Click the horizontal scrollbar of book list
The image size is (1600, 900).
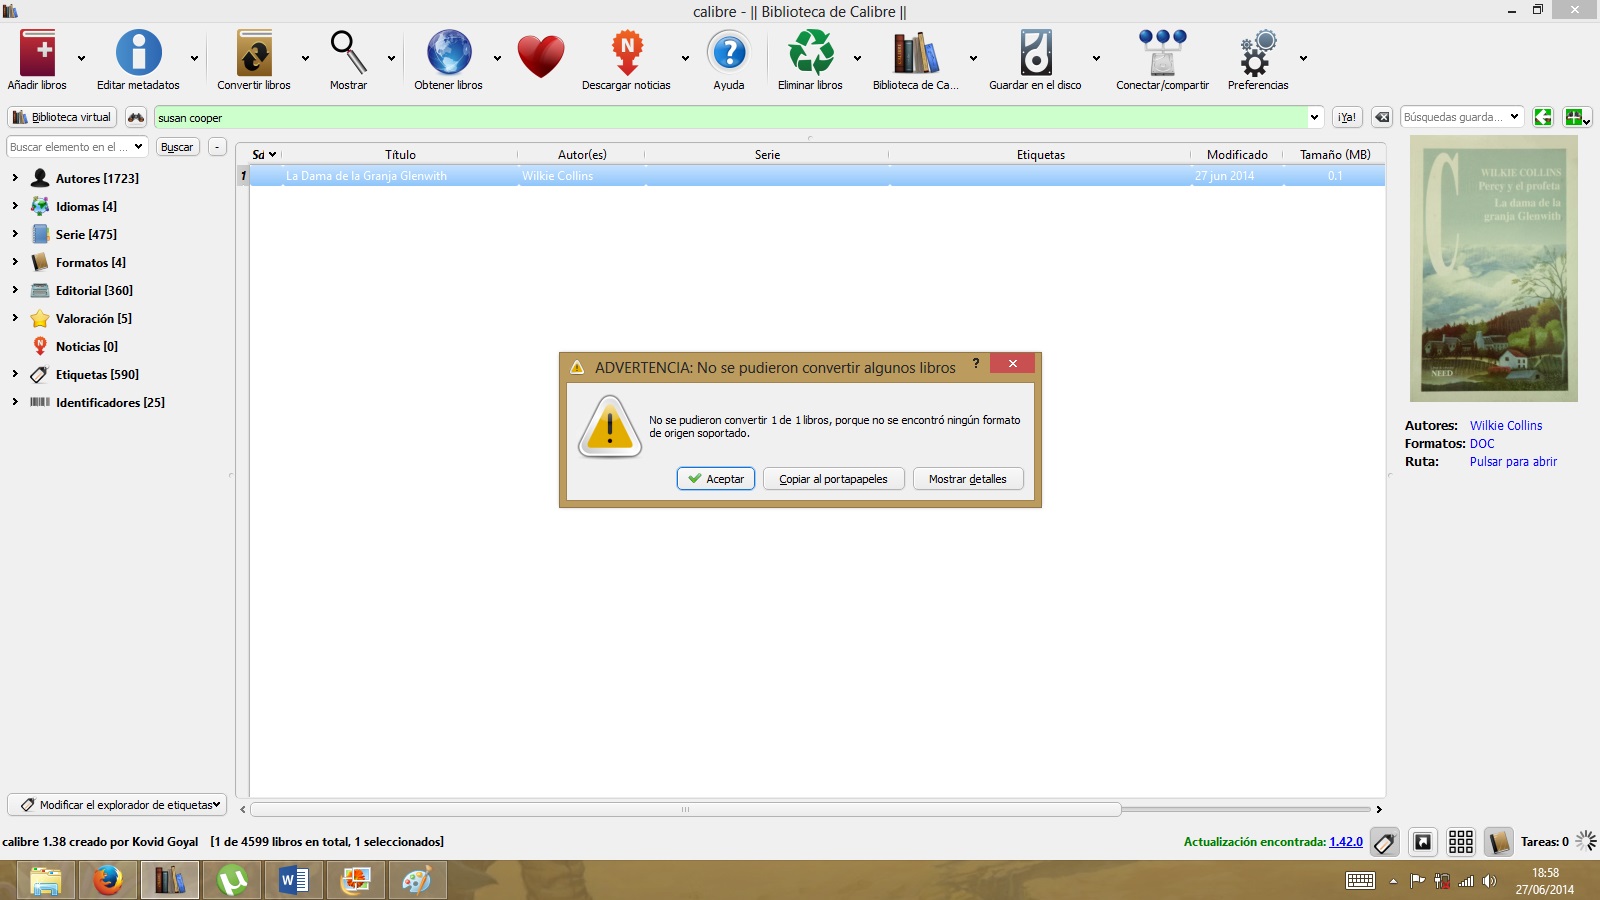685,809
